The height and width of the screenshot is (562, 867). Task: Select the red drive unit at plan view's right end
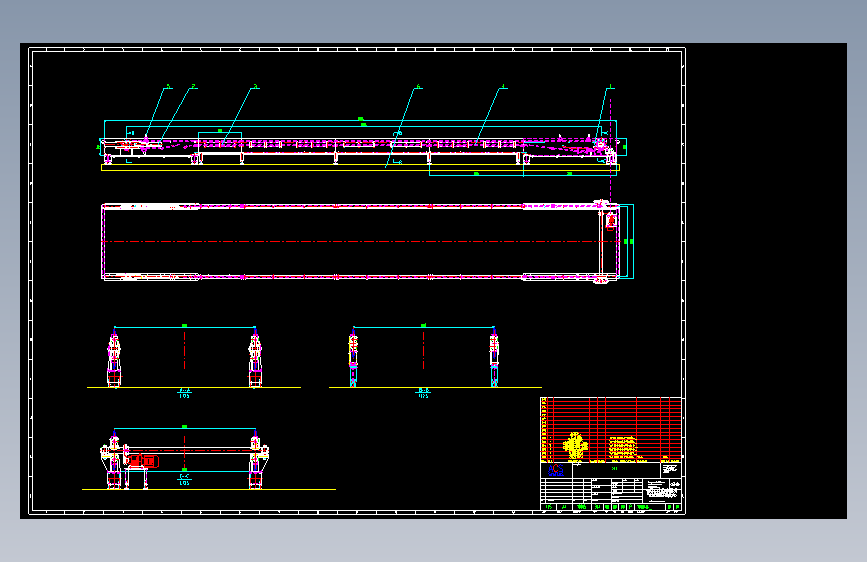611,221
